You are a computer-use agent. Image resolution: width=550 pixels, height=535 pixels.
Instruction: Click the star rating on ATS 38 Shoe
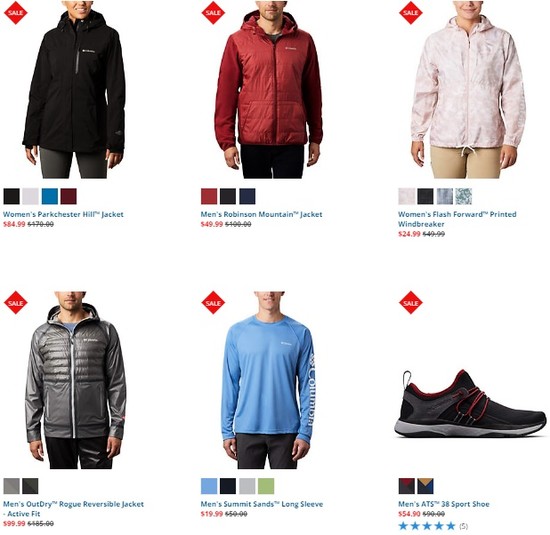427,526
